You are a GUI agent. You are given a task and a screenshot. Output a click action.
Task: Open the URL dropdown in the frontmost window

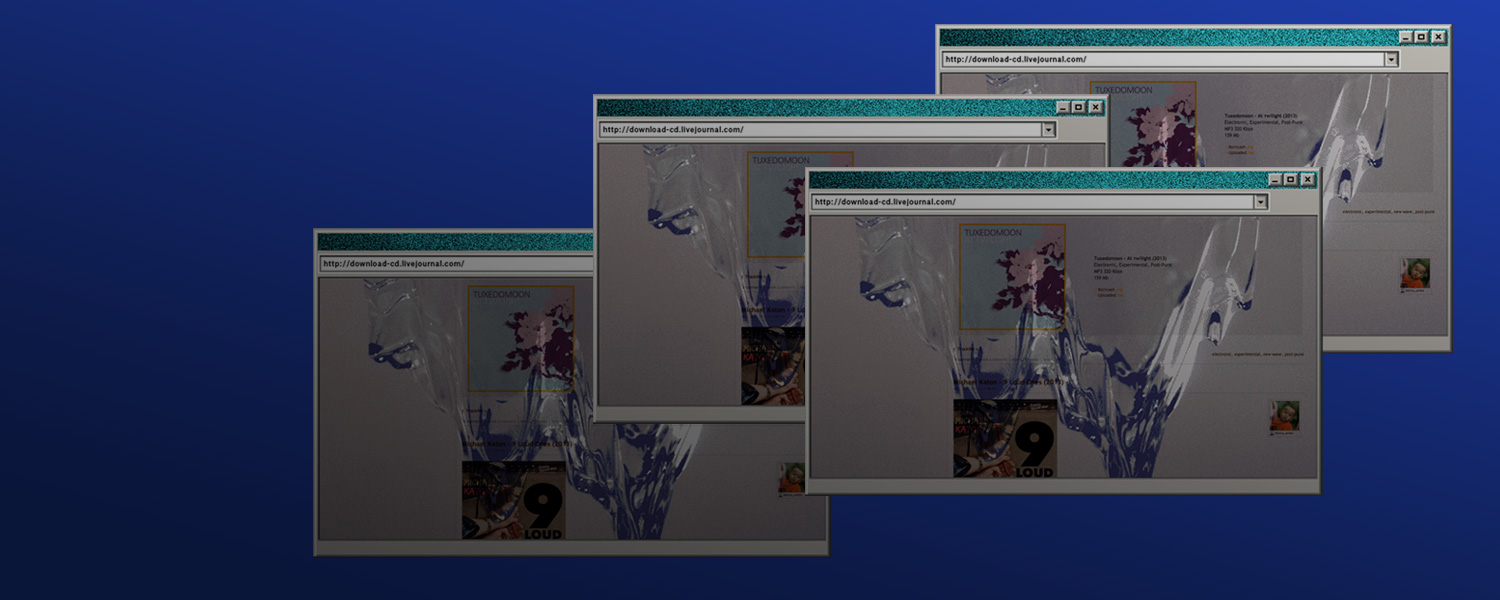tap(1261, 202)
